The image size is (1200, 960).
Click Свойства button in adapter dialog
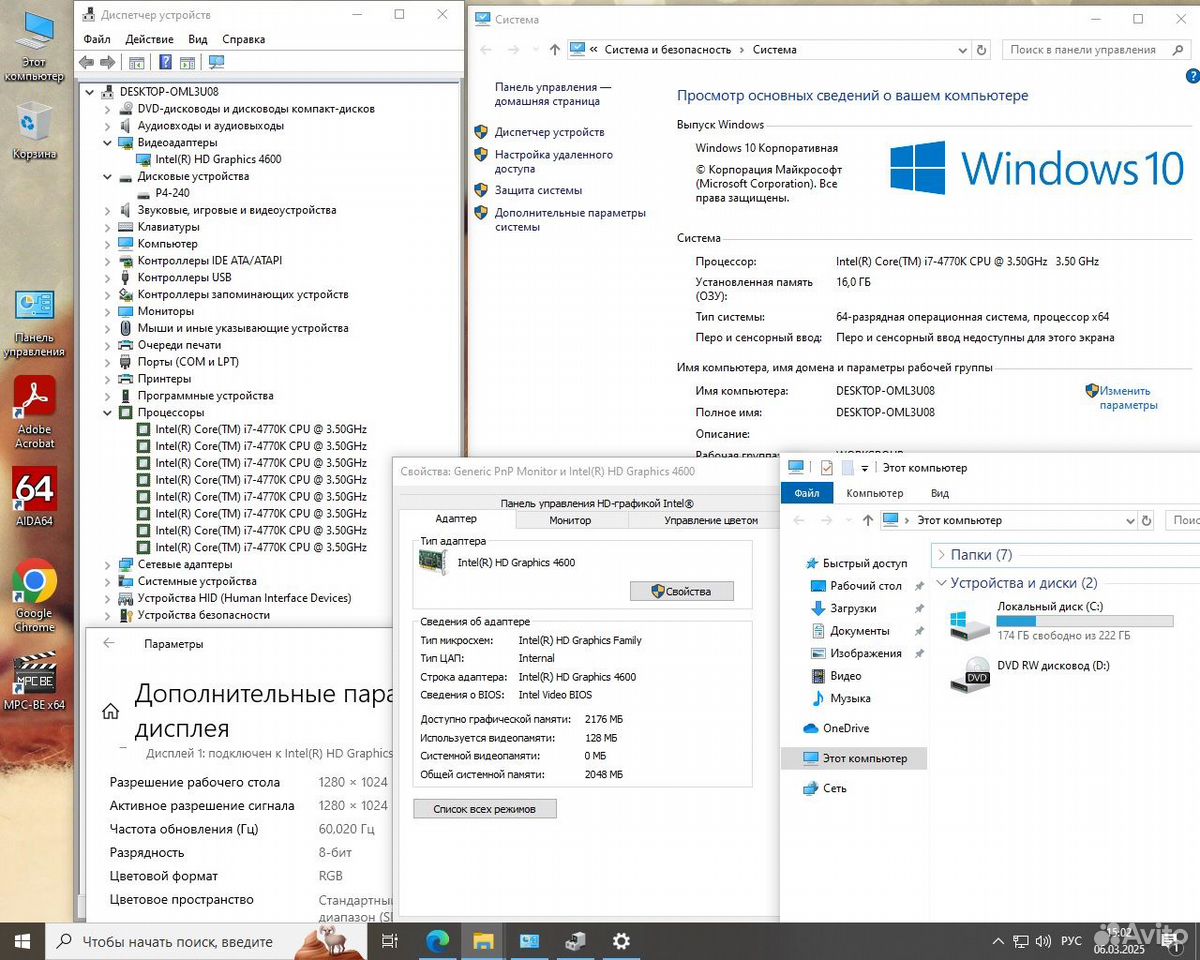click(x=682, y=591)
